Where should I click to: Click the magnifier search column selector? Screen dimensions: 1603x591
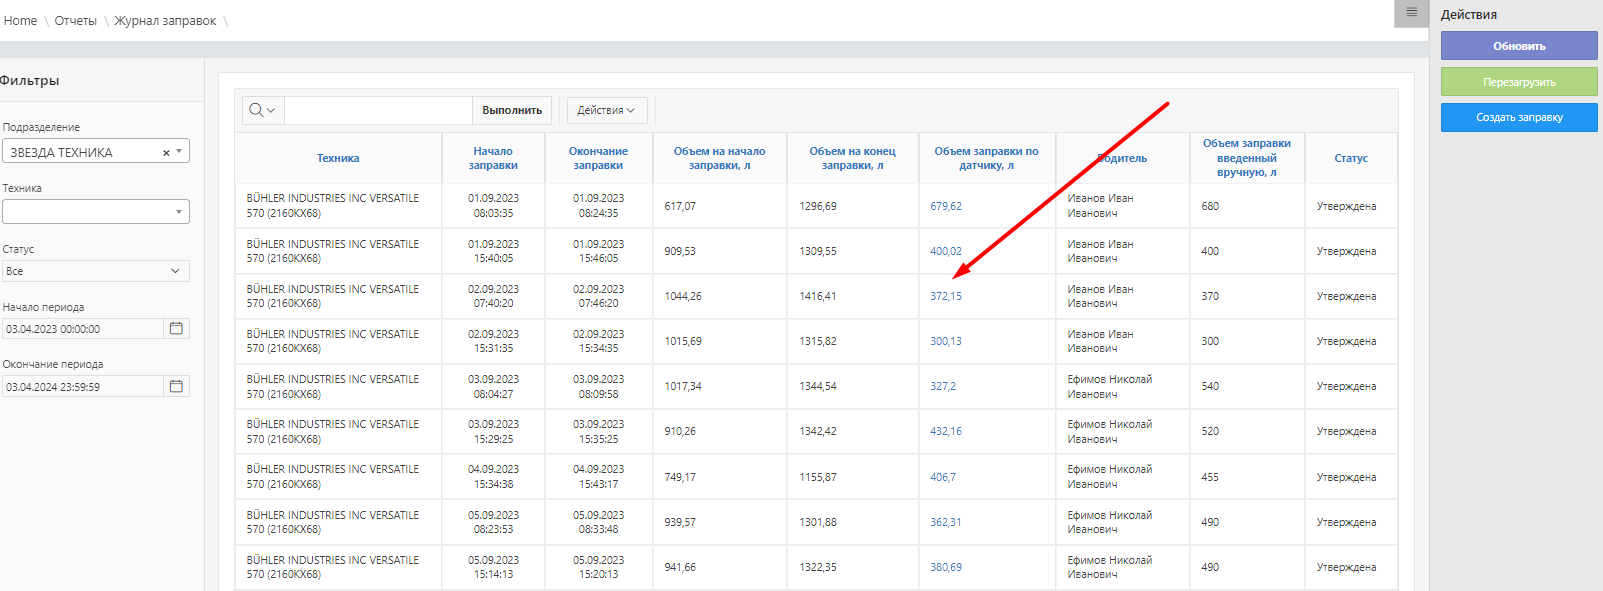(x=262, y=111)
